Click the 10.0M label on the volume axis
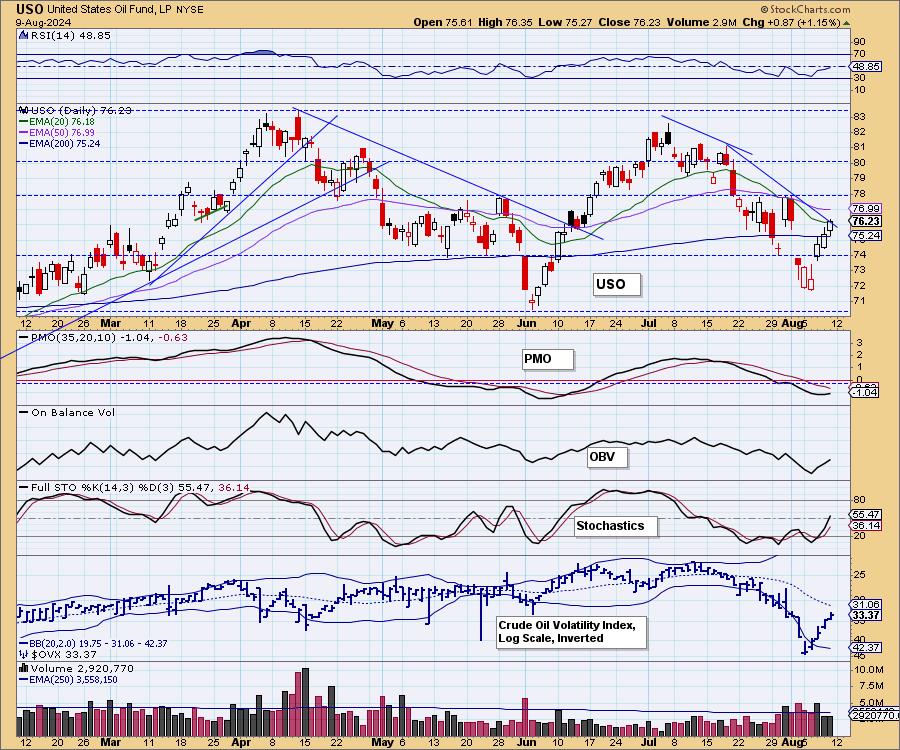The width and height of the screenshot is (900, 750). click(x=870, y=670)
